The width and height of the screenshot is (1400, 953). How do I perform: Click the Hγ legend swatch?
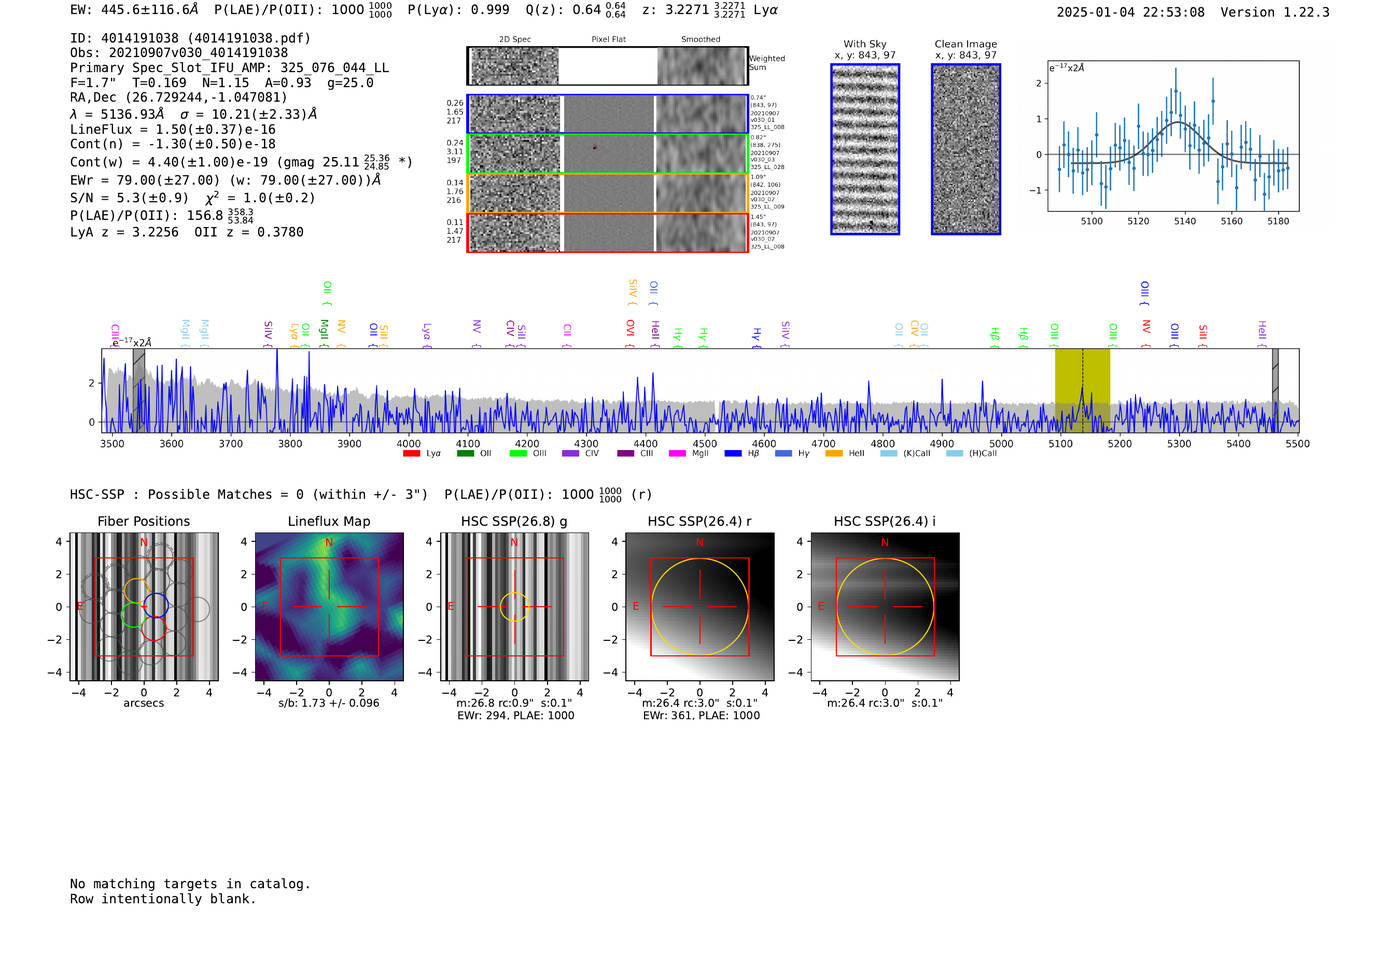(x=783, y=454)
